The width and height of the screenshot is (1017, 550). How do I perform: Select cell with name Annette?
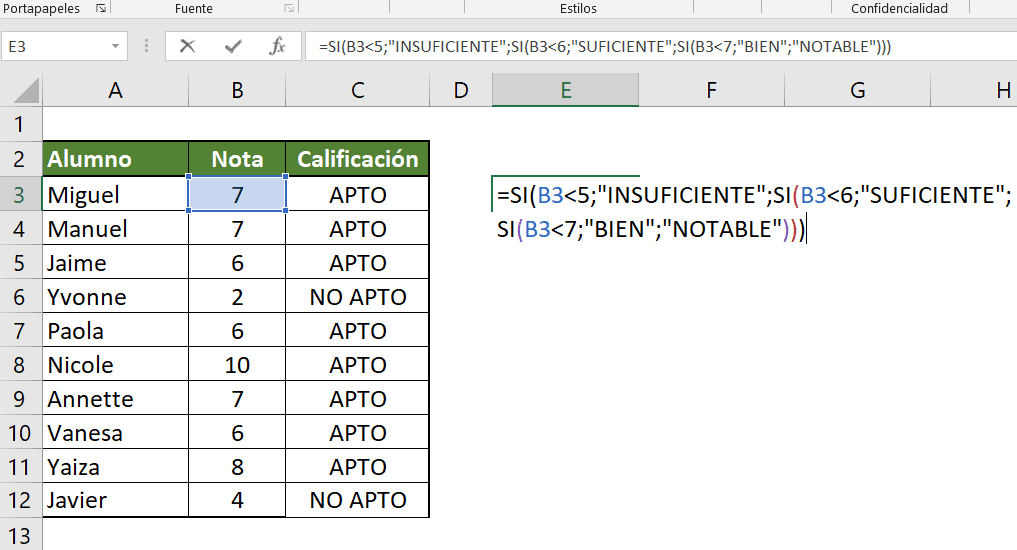(x=115, y=398)
